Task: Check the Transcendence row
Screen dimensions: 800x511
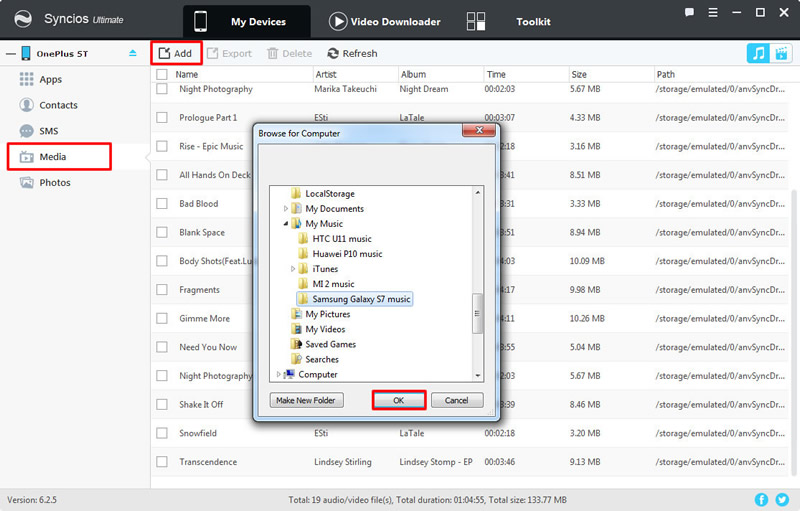Action: point(162,462)
